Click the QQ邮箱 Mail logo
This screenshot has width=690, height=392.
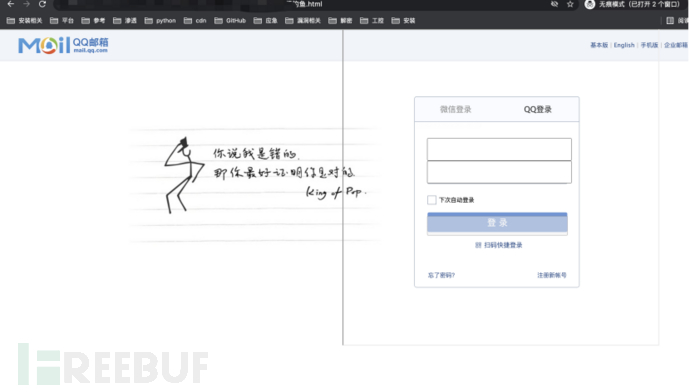tap(63, 45)
